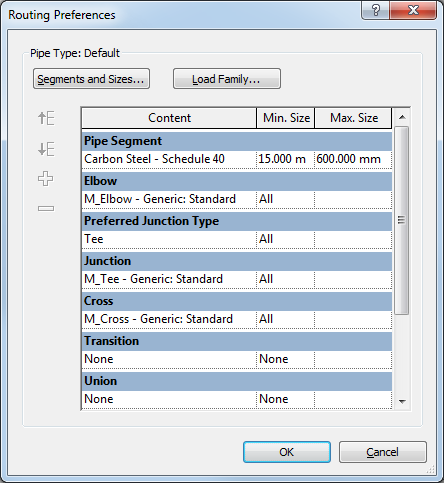Click the Move Row Down icon
444x483 pixels.
click(x=46, y=149)
